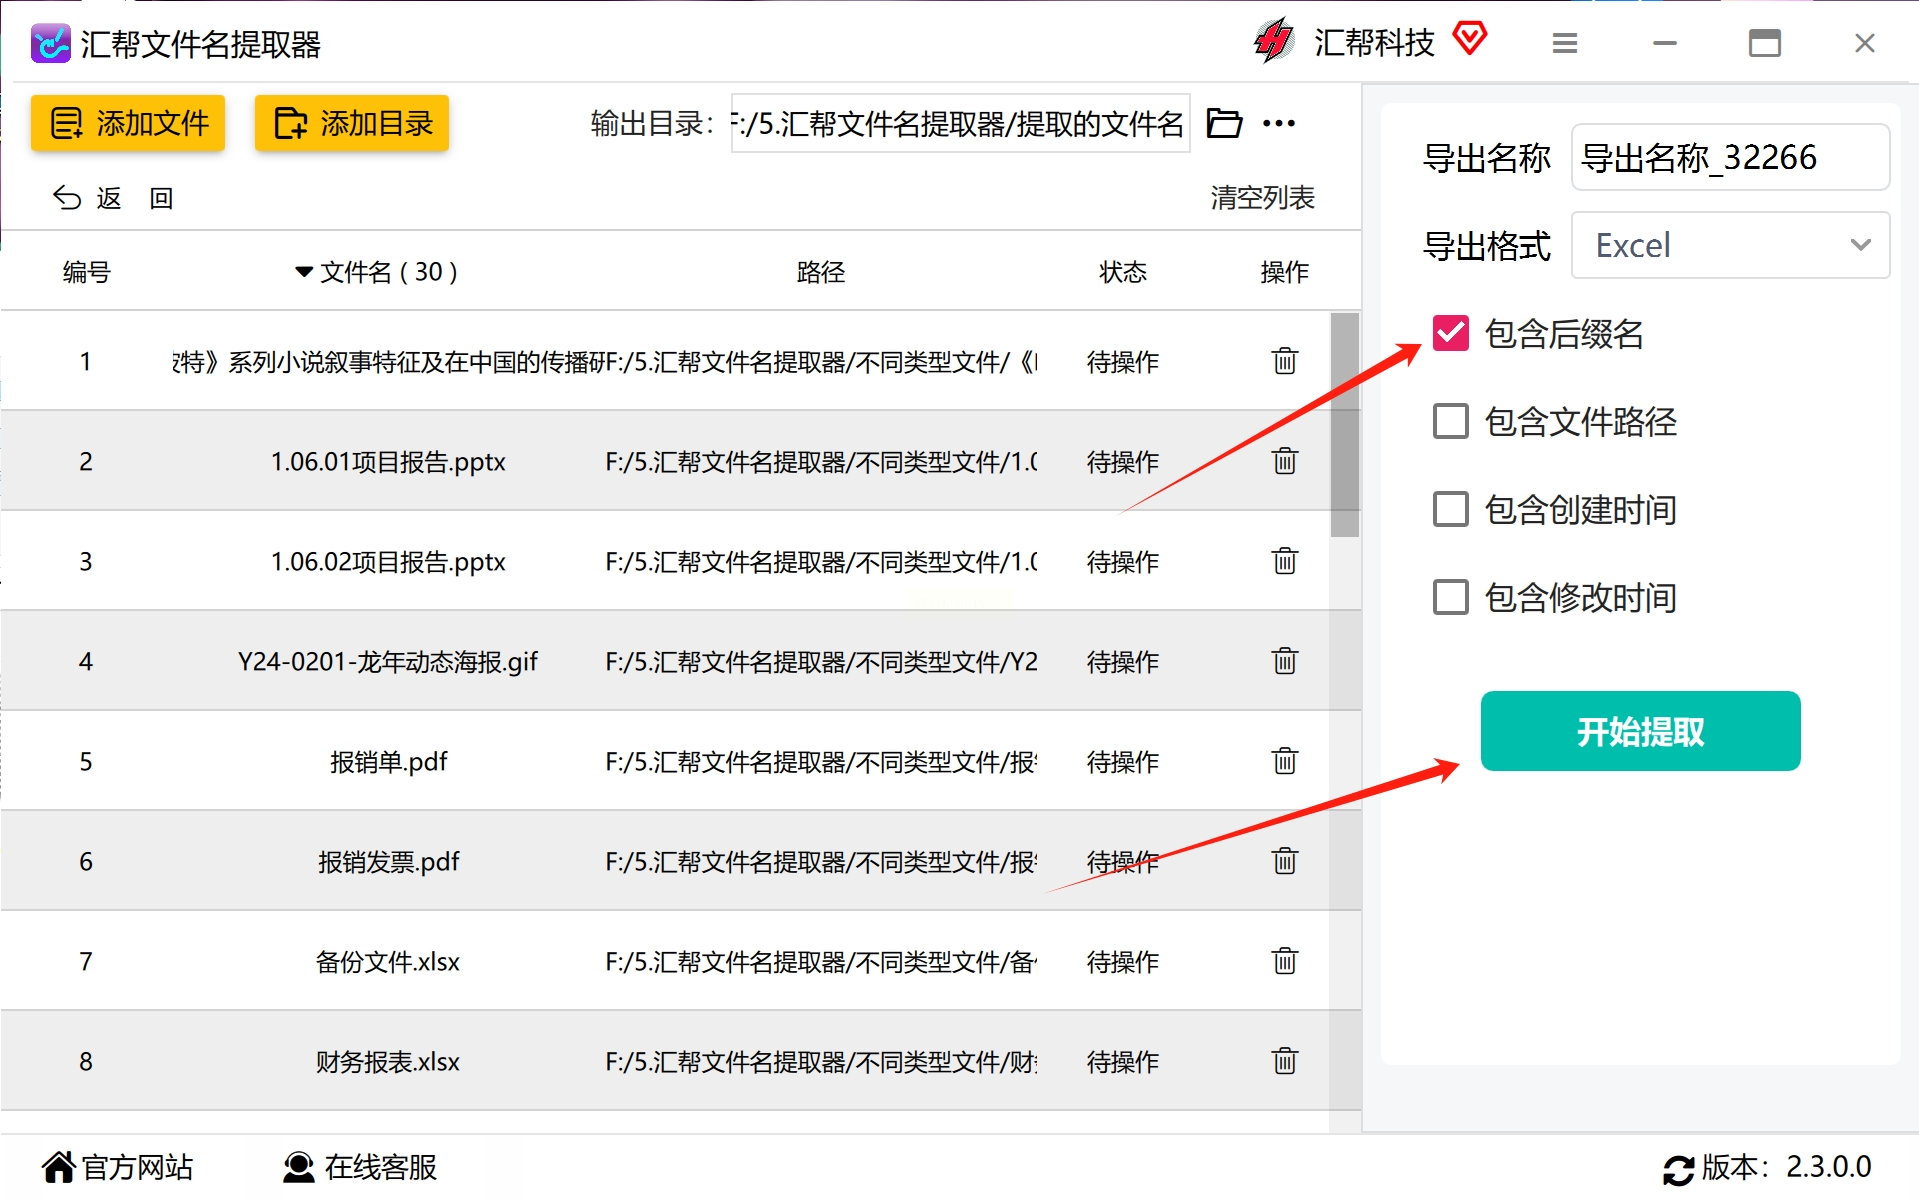Click the 状态 column header
1919x1199 pixels.
coord(1123,272)
